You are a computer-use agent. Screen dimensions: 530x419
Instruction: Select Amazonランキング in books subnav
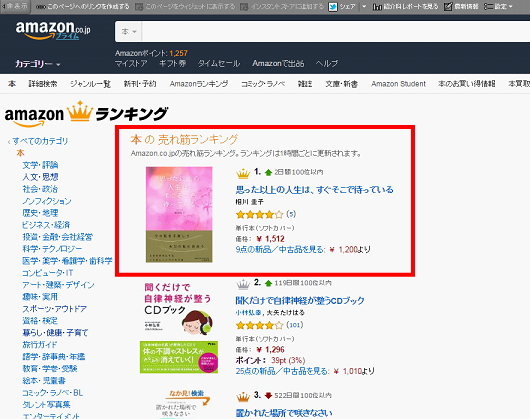pyautogui.click(x=199, y=84)
